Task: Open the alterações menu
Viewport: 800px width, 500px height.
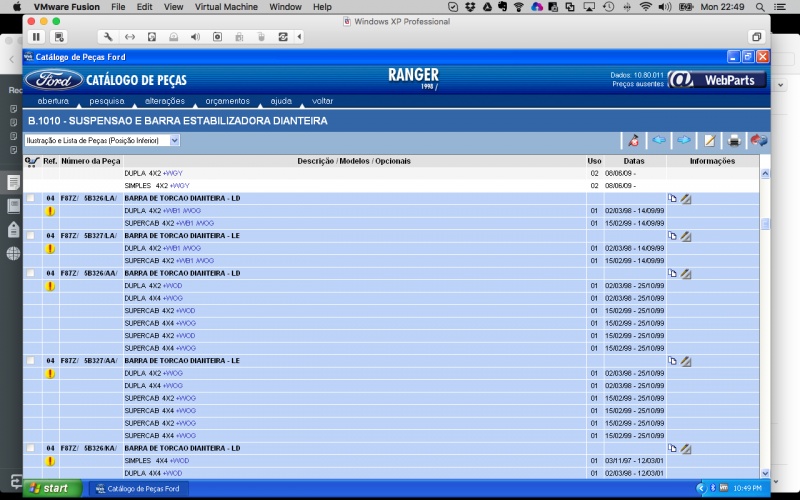Action: pos(165,101)
